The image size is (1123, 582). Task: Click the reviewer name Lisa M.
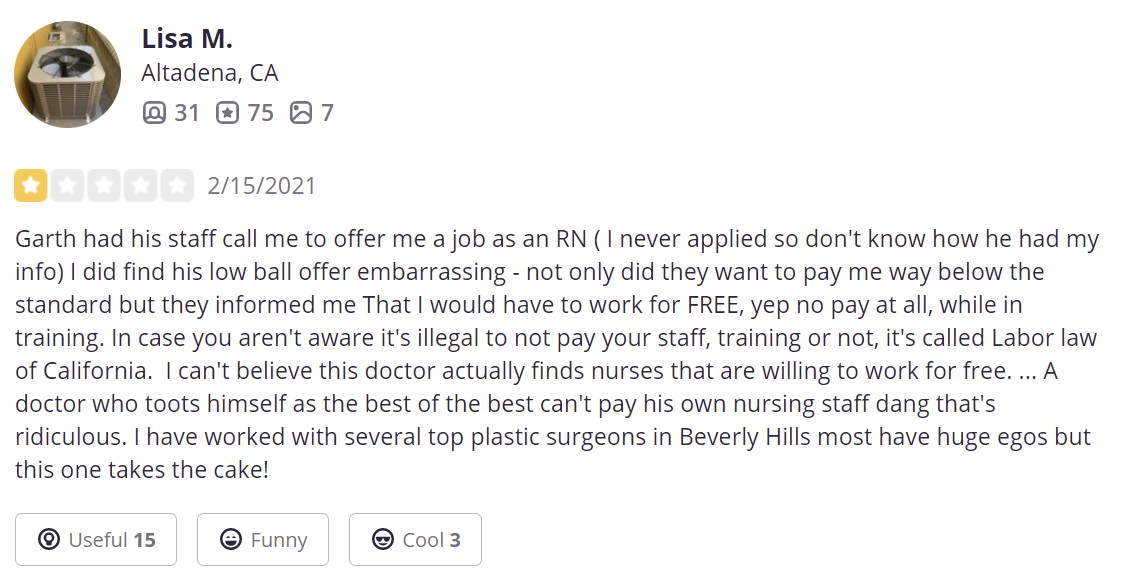187,39
